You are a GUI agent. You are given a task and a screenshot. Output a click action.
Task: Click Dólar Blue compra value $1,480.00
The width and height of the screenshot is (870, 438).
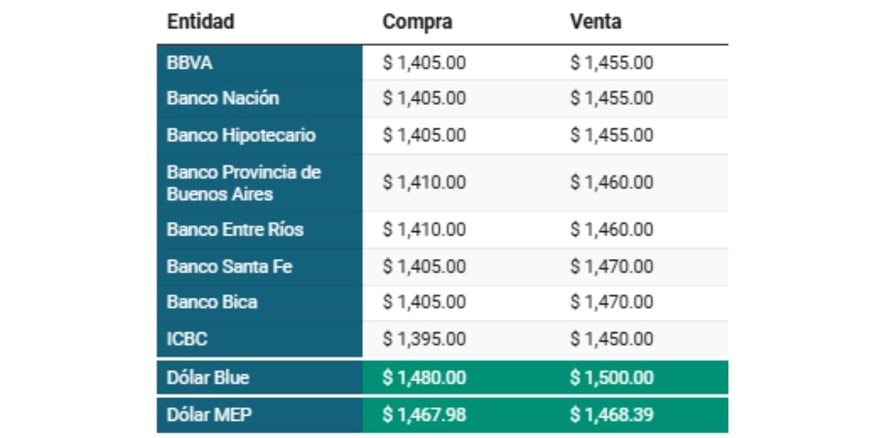pyautogui.click(x=424, y=378)
